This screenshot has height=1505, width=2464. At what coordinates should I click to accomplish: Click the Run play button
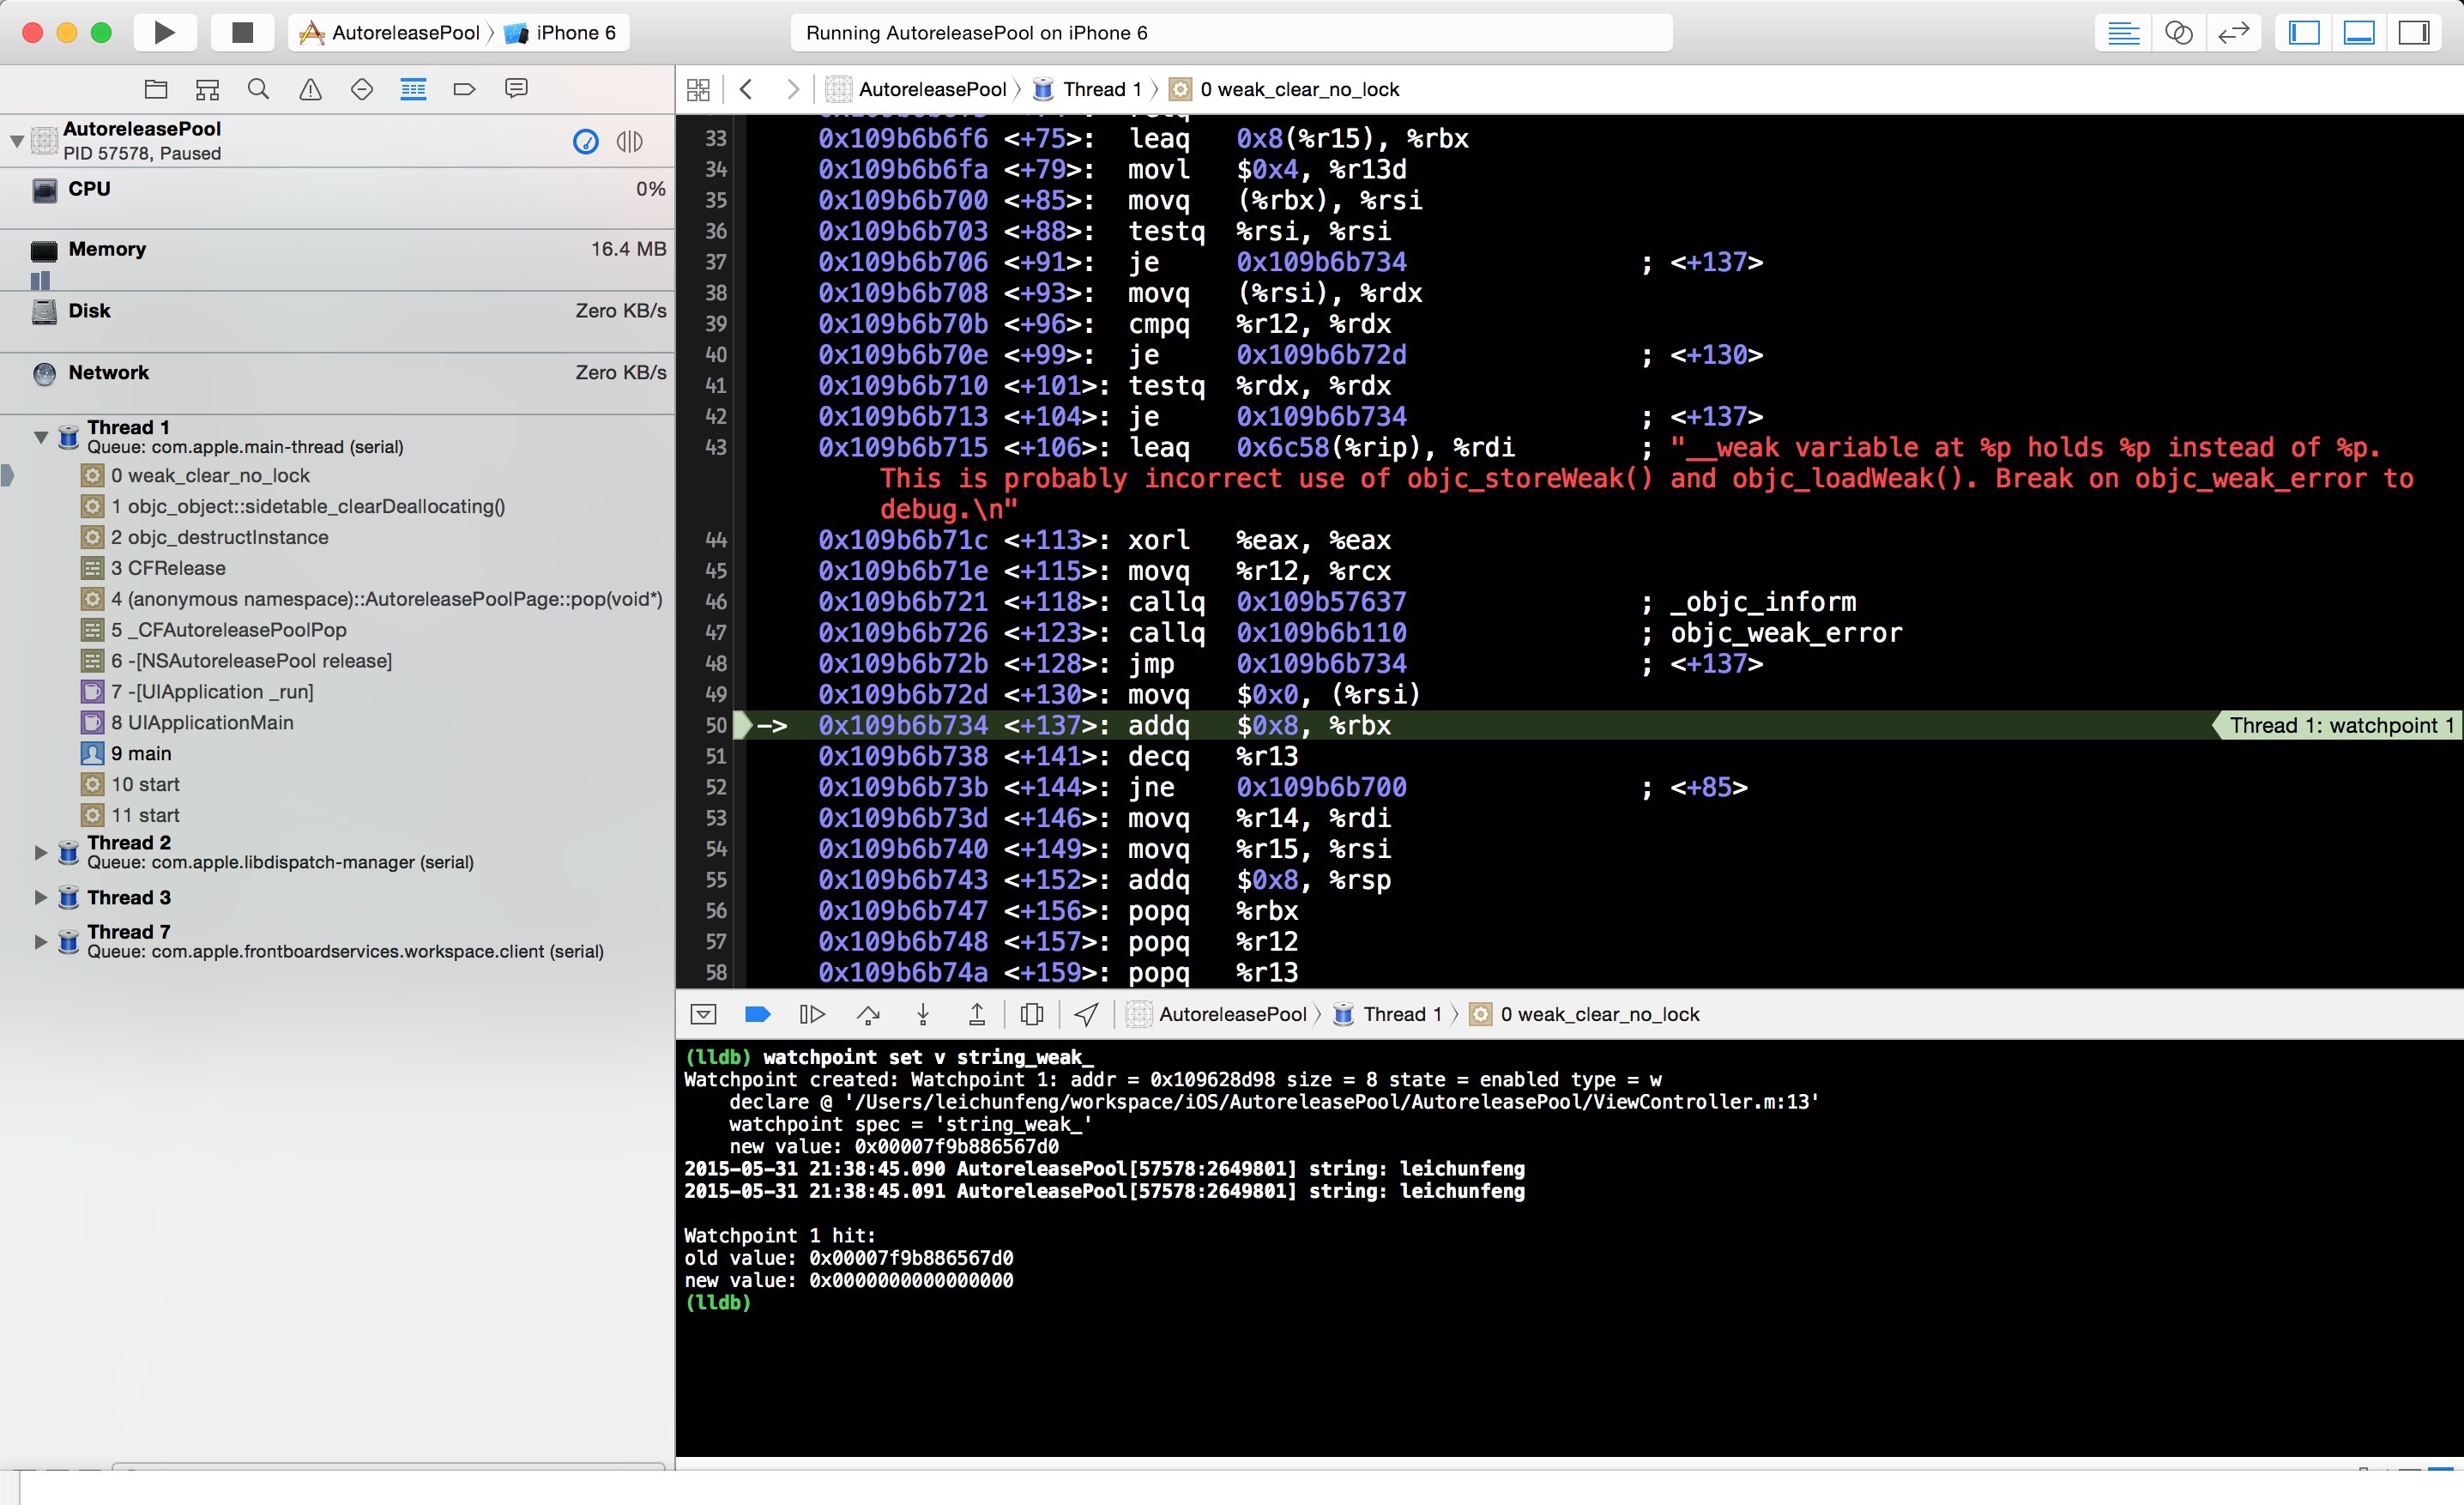coord(165,32)
